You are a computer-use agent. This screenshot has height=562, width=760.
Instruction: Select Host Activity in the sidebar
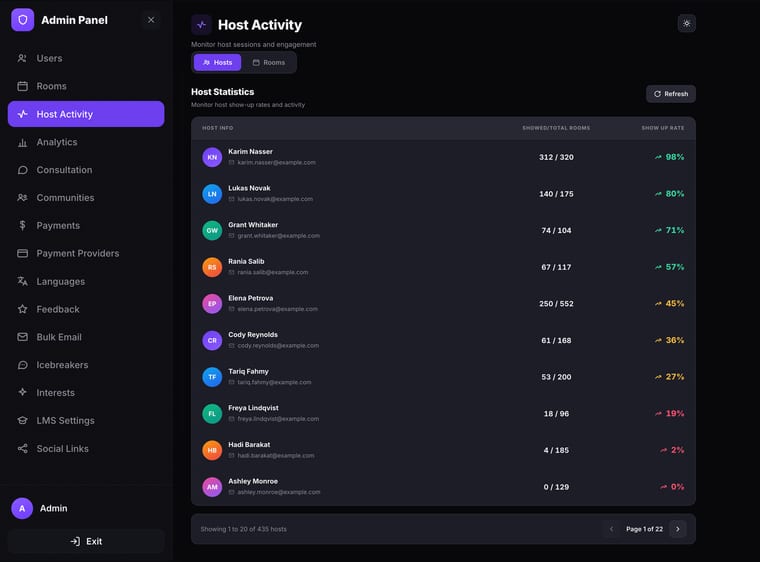(86, 114)
